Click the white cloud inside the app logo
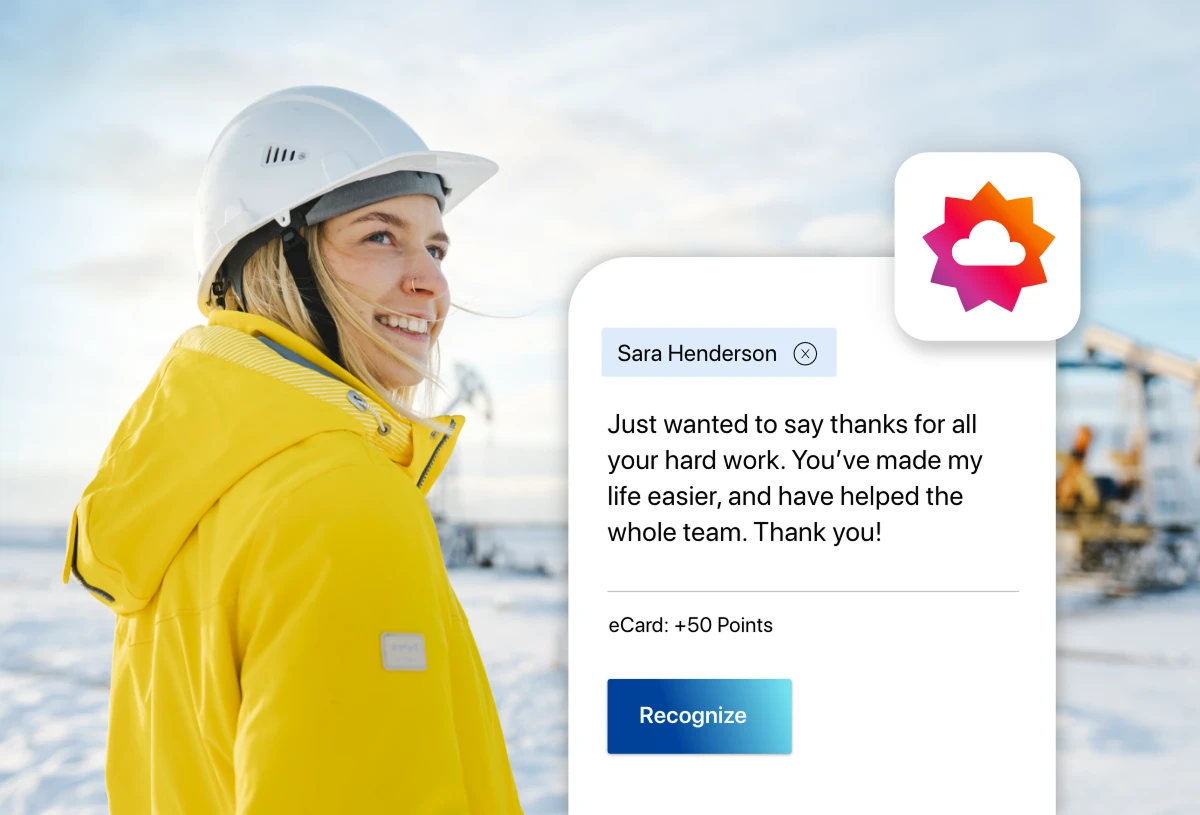Viewport: 1200px width, 815px height. (988, 243)
